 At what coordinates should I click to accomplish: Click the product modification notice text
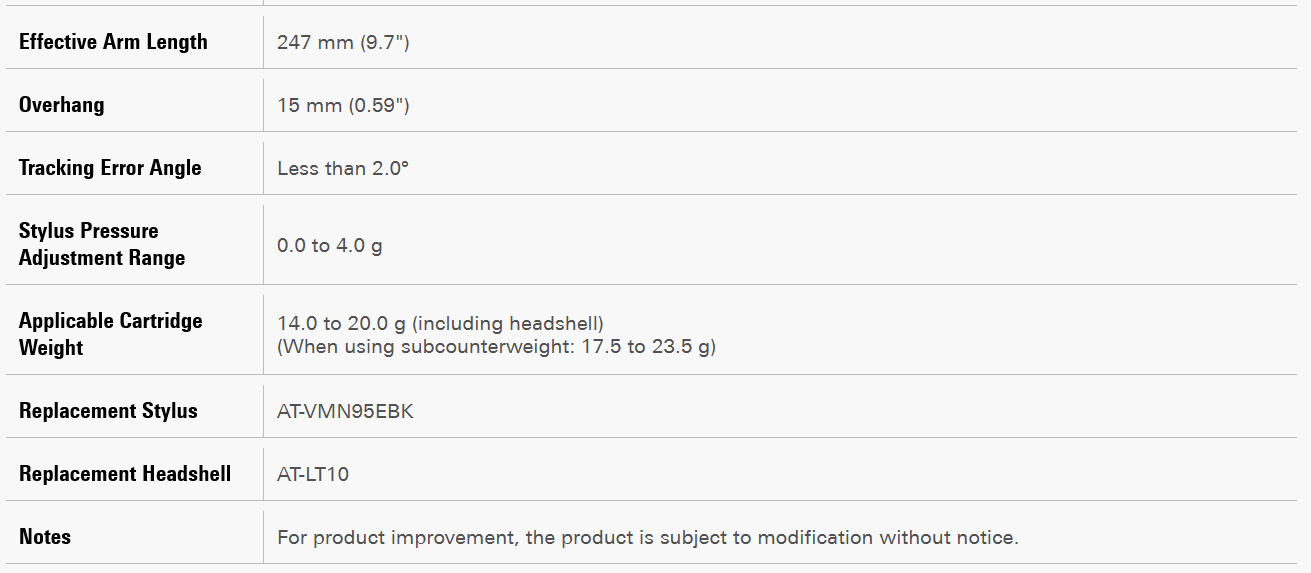point(647,537)
